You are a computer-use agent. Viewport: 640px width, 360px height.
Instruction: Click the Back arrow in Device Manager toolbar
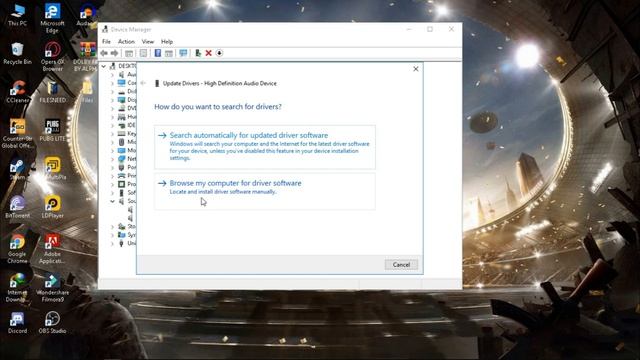click(x=104, y=53)
